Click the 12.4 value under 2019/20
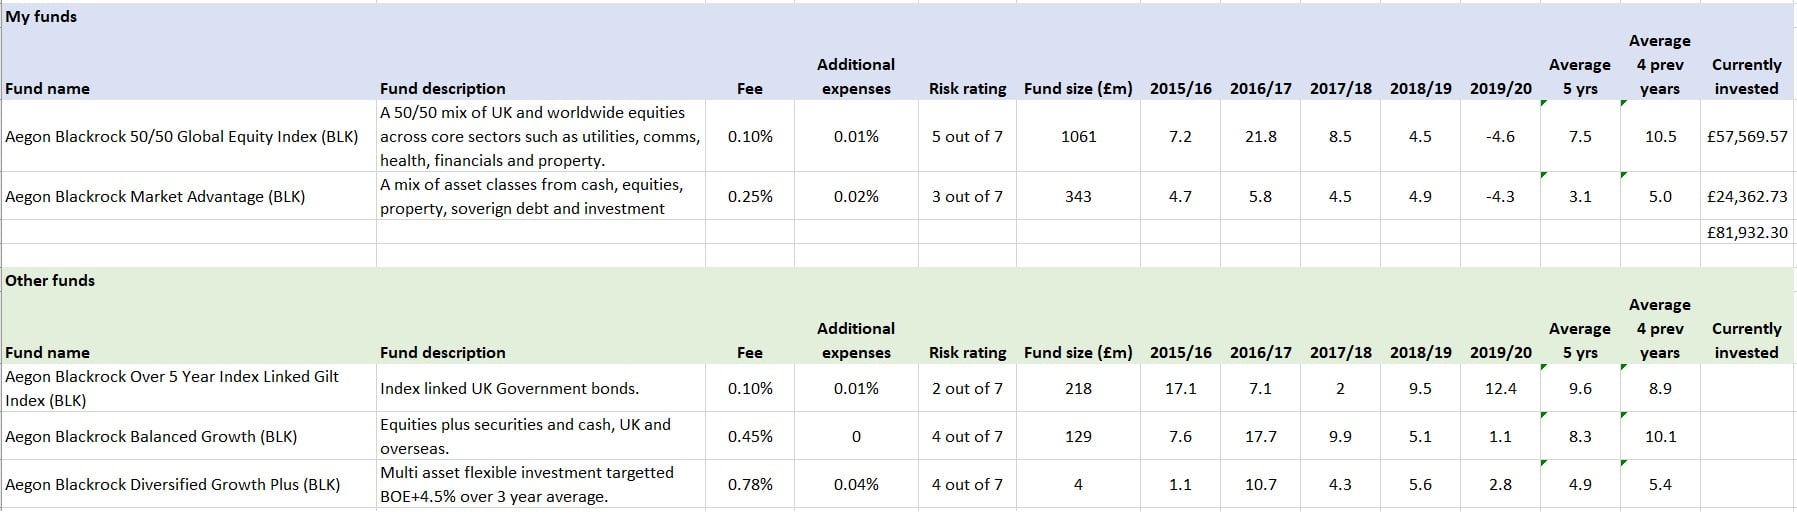This screenshot has width=1797, height=518. 1500,388
